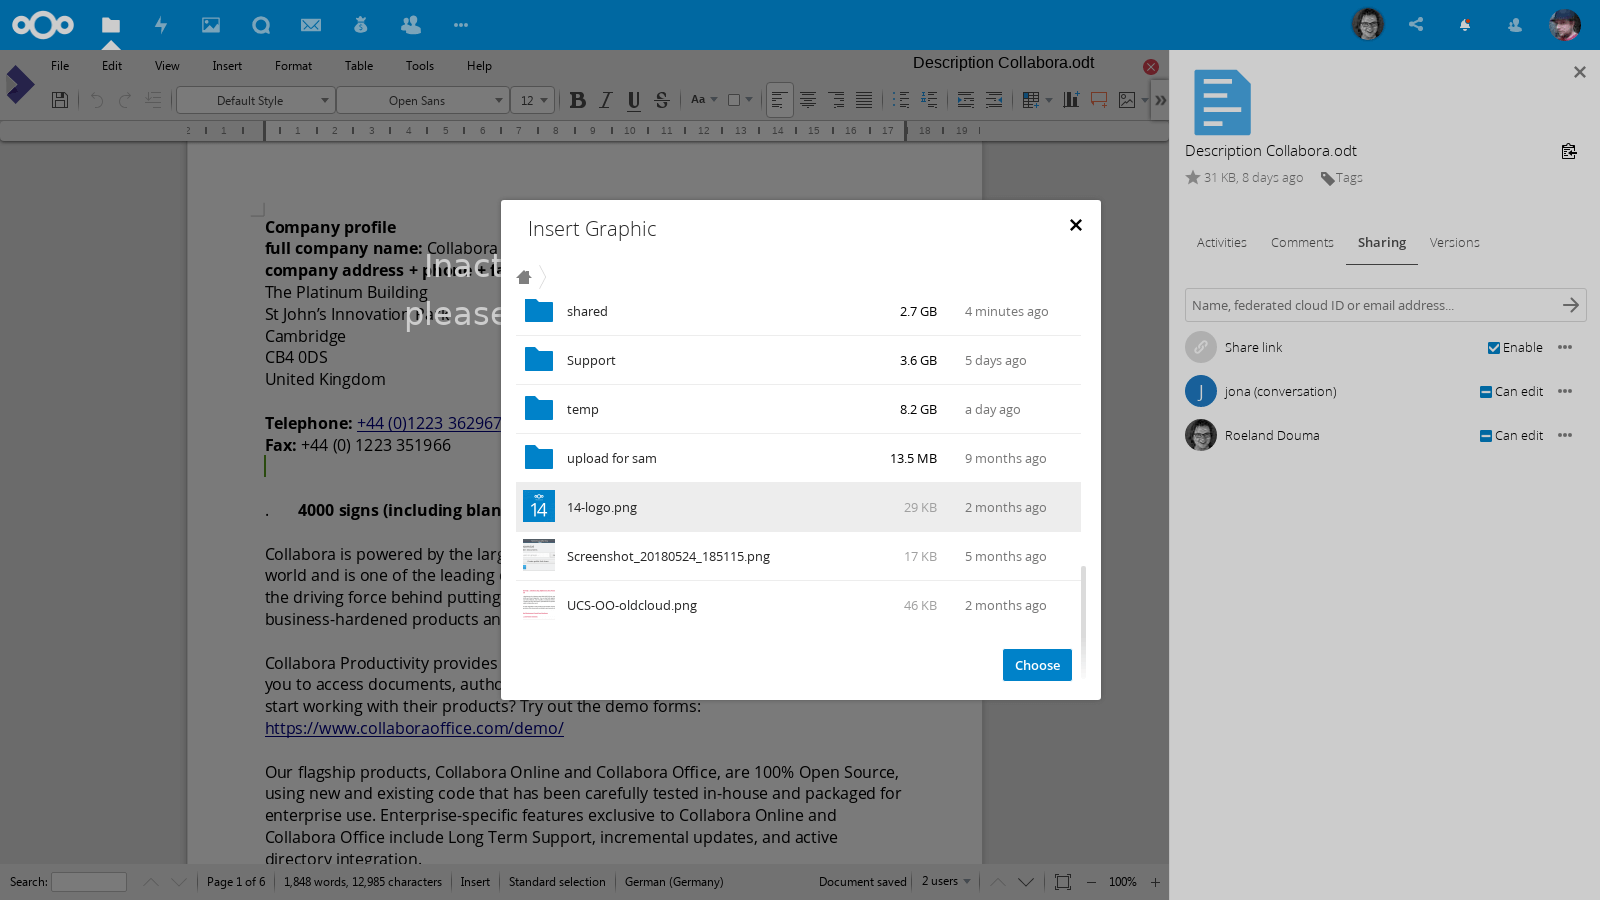Open the collaboraoffice.com demo link
Viewport: 1600px width, 900px height.
(414, 728)
